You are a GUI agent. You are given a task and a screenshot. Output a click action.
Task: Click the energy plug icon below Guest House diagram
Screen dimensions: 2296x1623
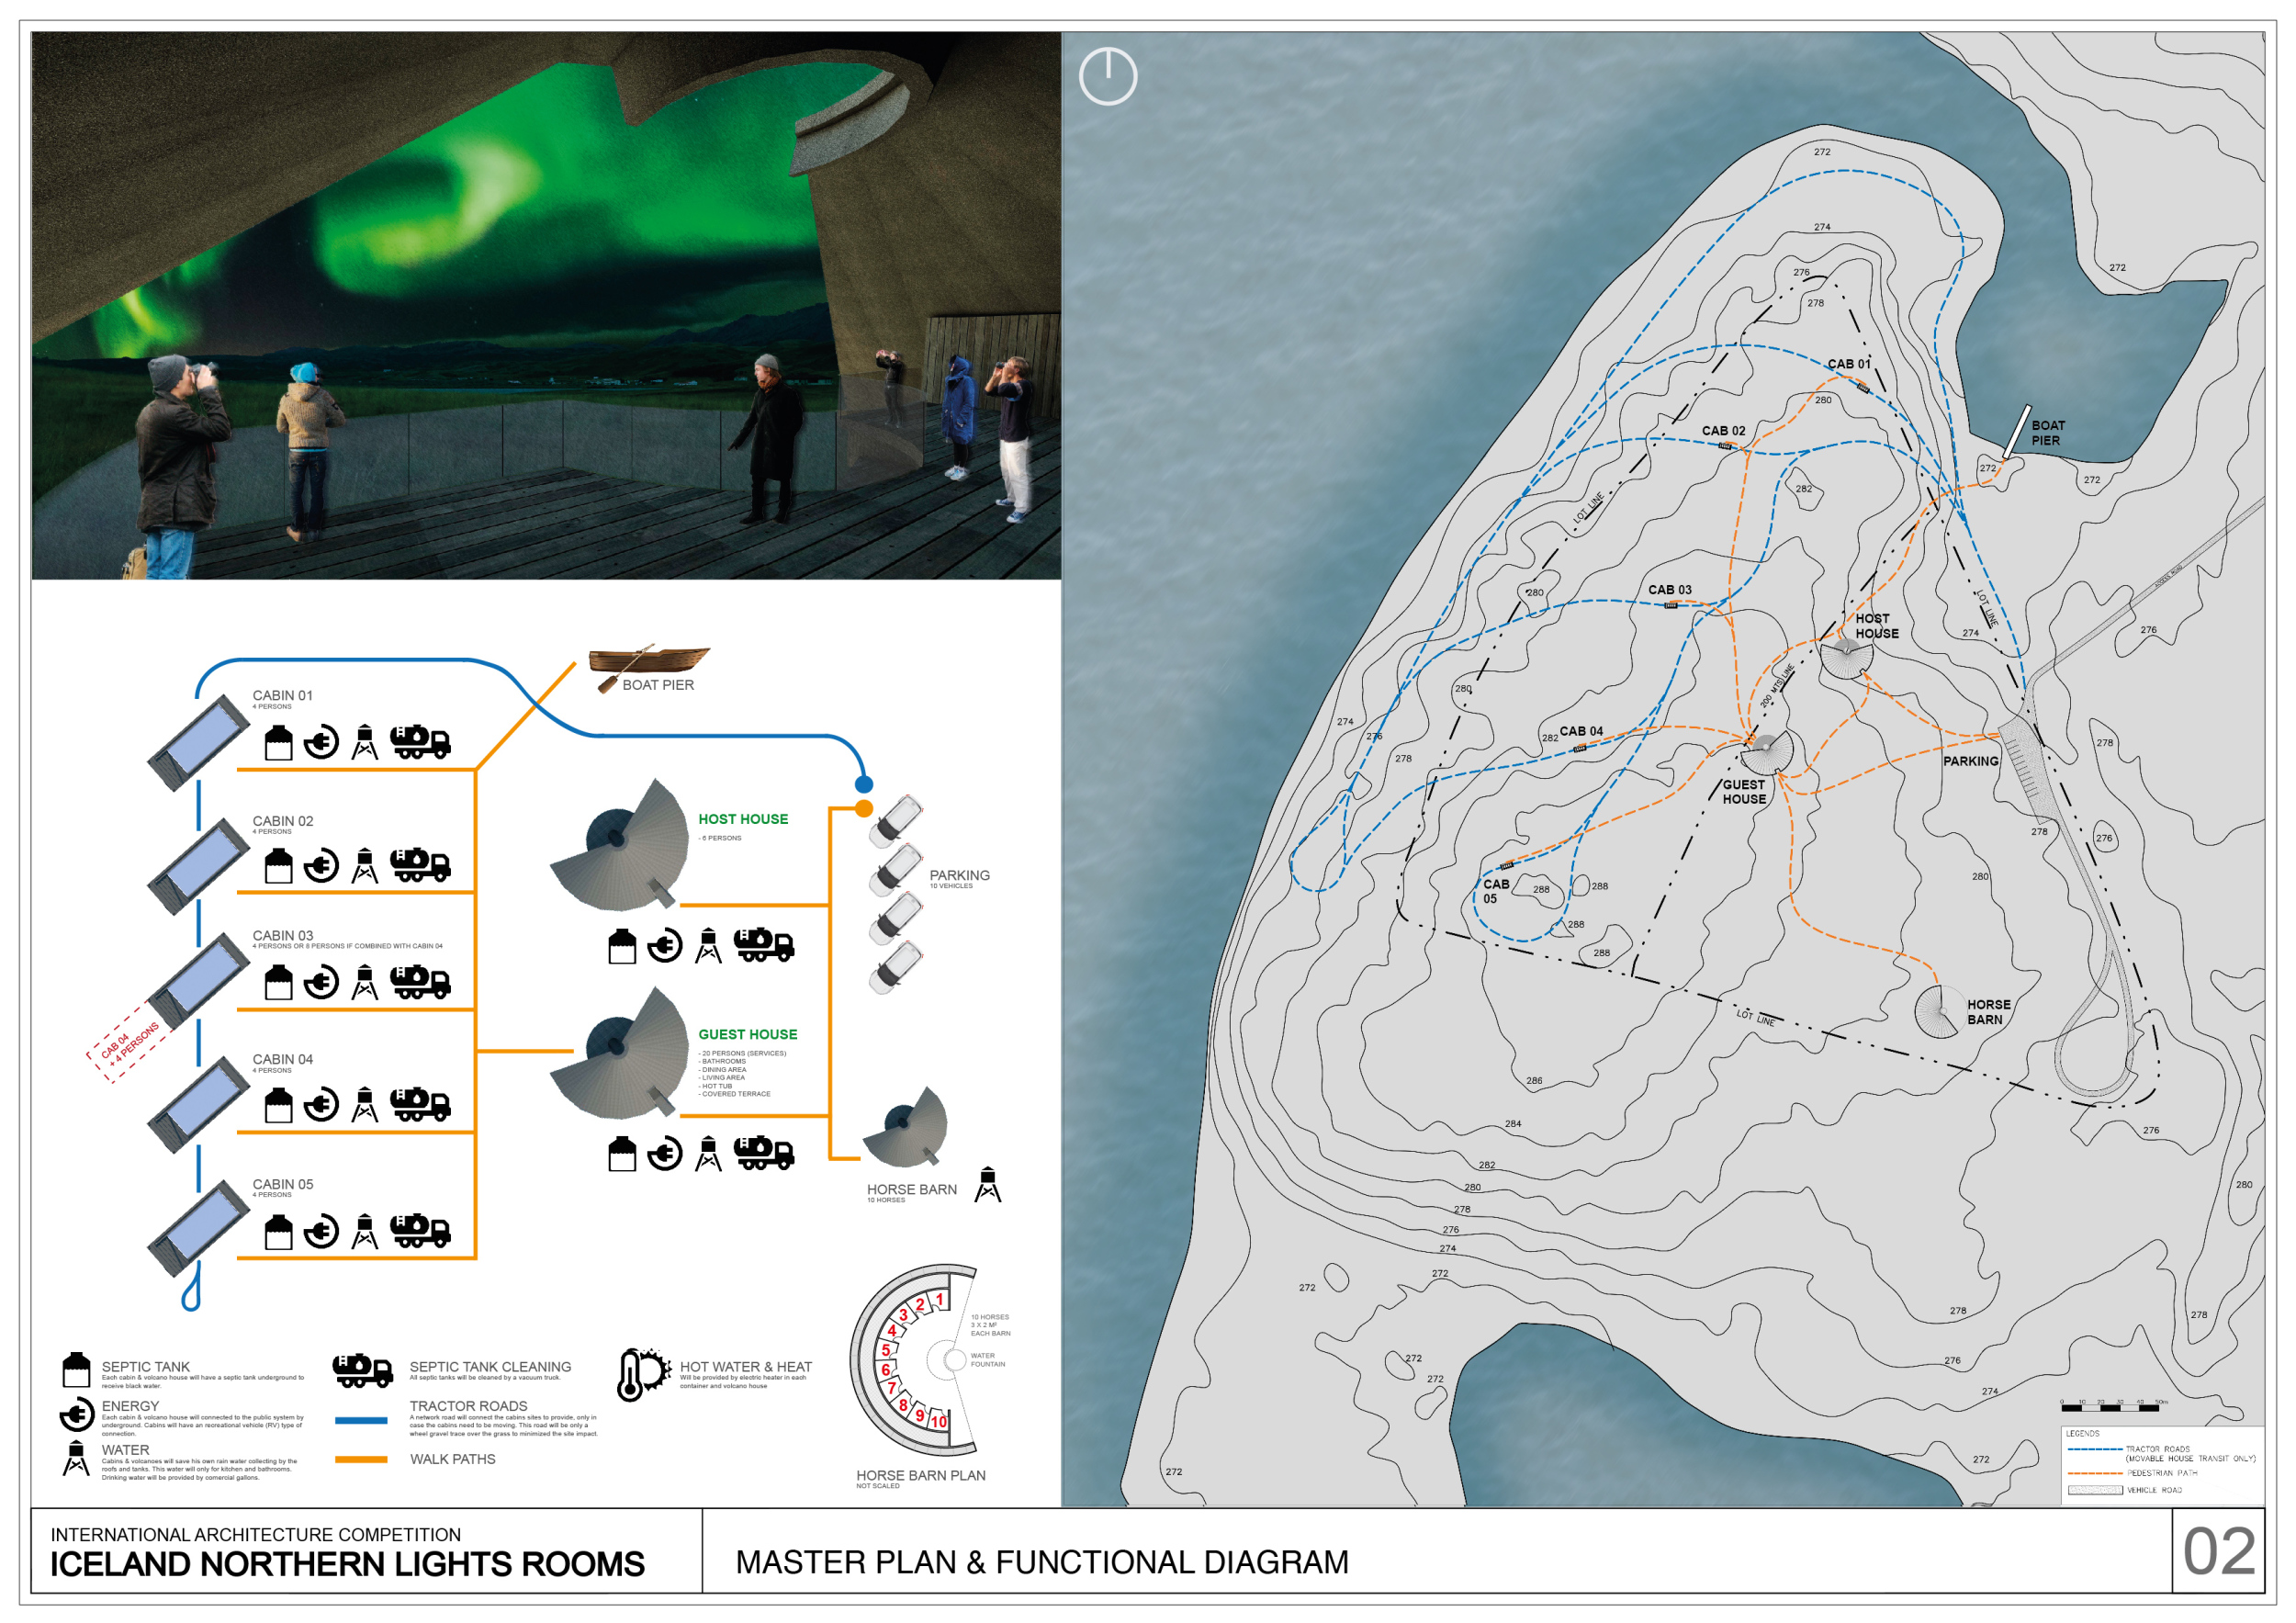665,1154
